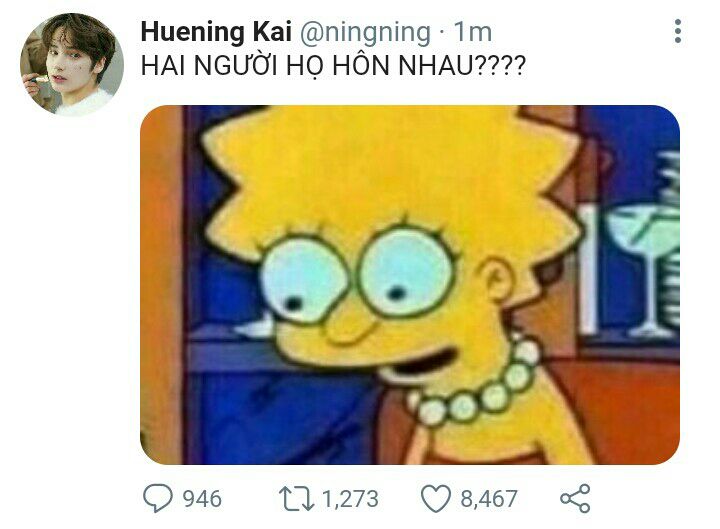Click the 8,467 likes count
Image resolution: width=720 pixels, height=529 pixels.
pos(489,499)
